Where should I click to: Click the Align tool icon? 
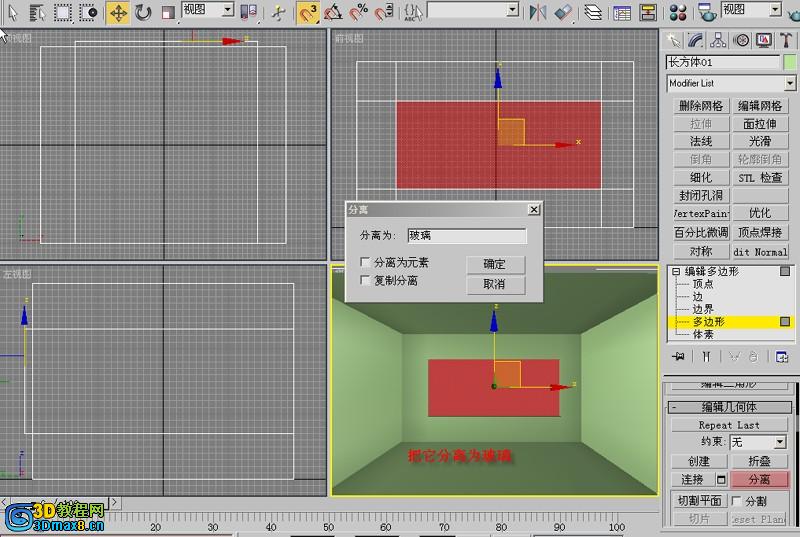[563, 12]
